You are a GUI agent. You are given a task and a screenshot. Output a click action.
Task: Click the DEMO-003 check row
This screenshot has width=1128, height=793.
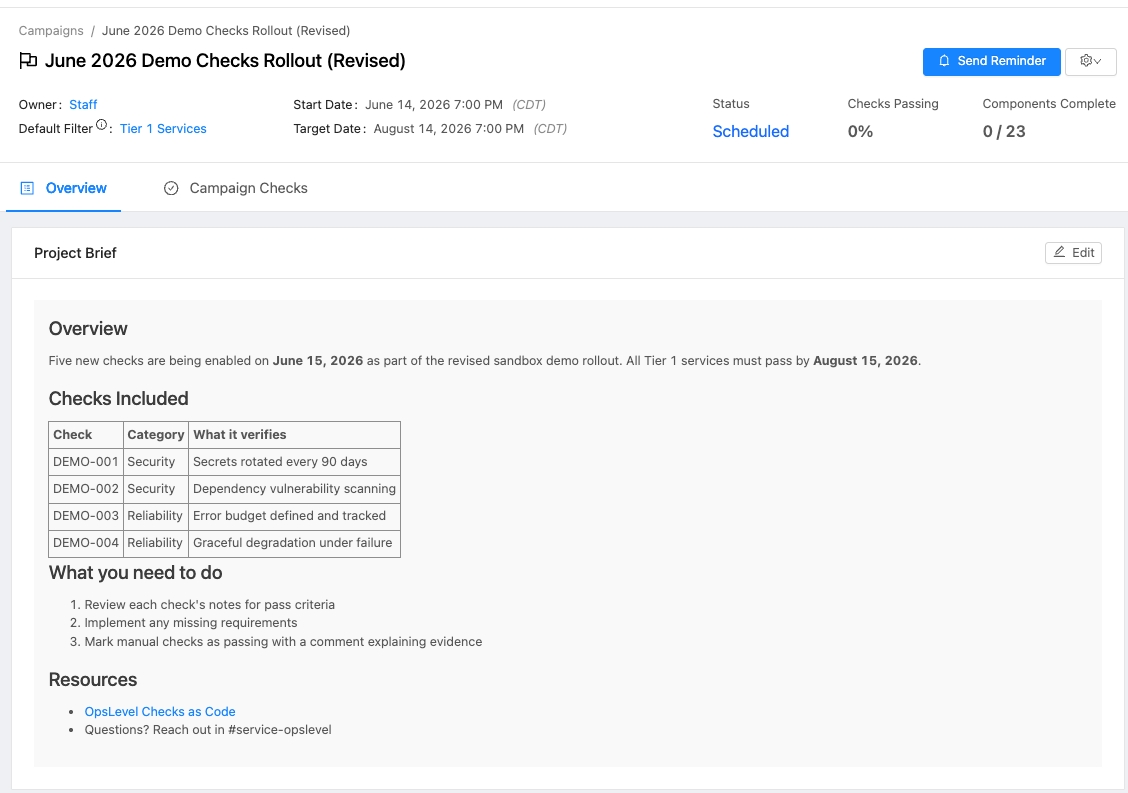pyautogui.click(x=224, y=516)
